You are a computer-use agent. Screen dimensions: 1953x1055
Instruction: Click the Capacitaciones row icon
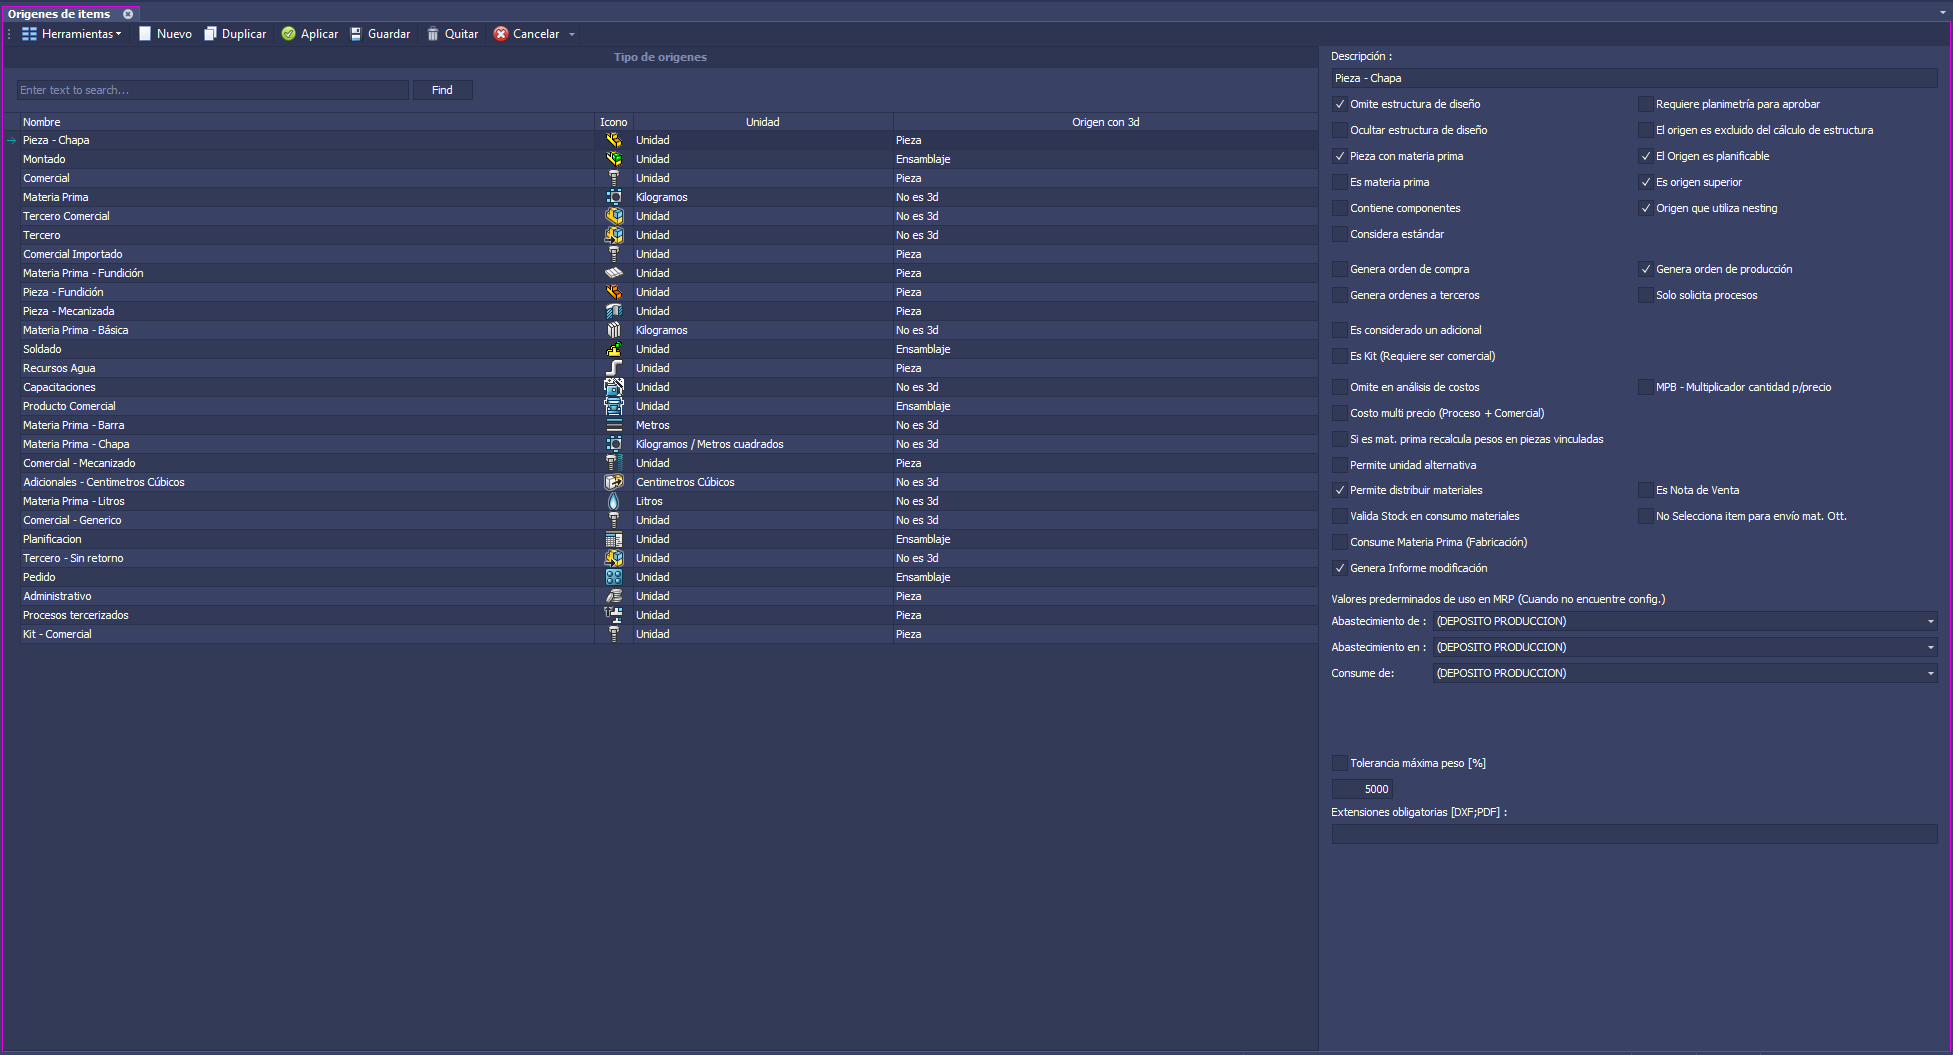pos(614,387)
